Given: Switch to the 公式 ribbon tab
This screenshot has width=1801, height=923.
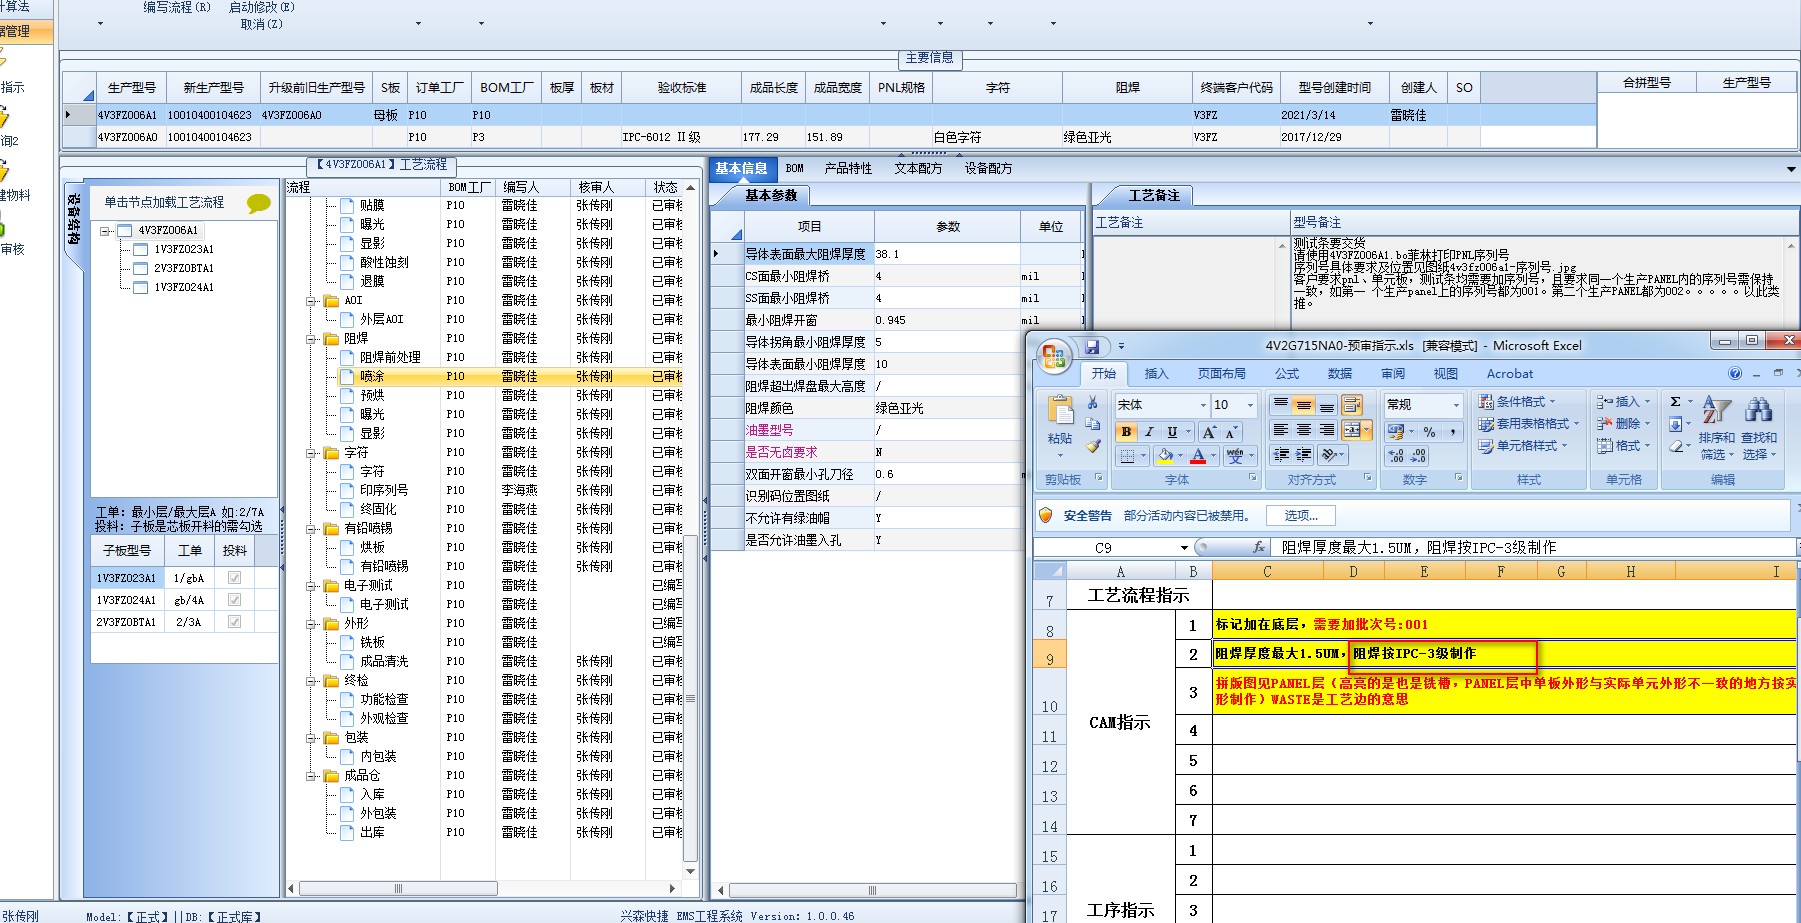Looking at the screenshot, I should 1287,374.
